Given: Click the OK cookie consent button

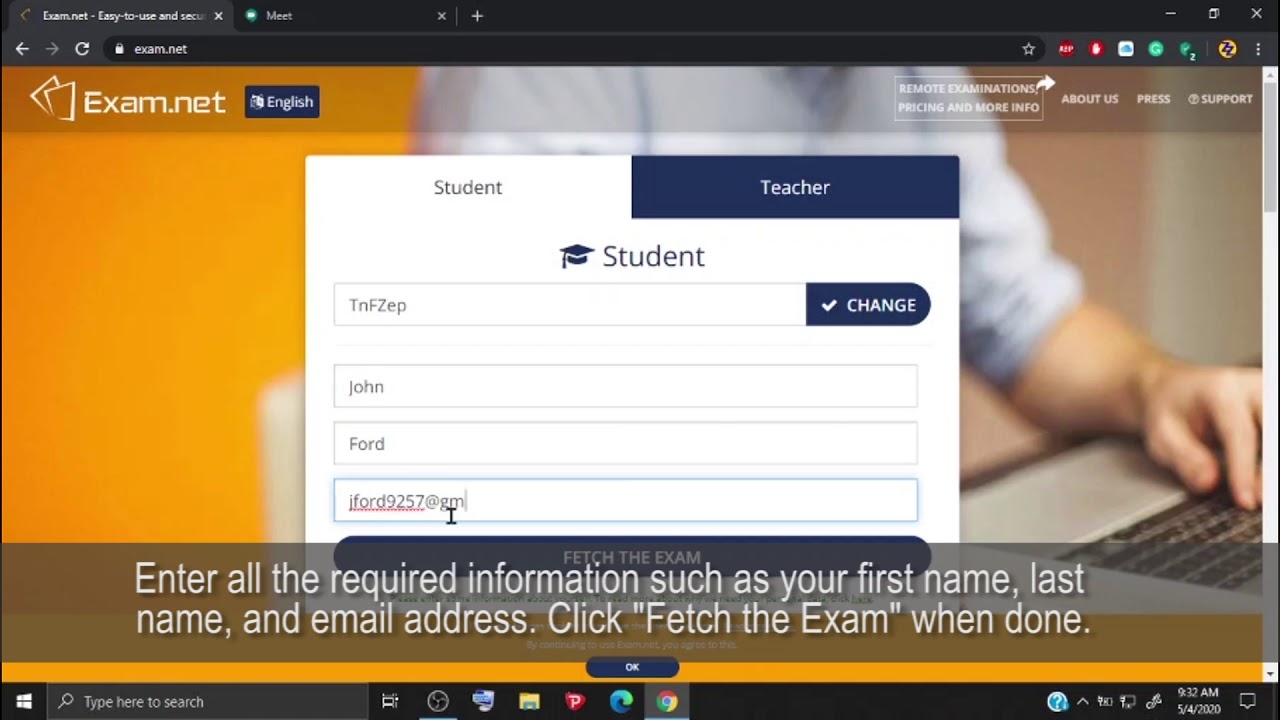Looking at the screenshot, I should (632, 667).
